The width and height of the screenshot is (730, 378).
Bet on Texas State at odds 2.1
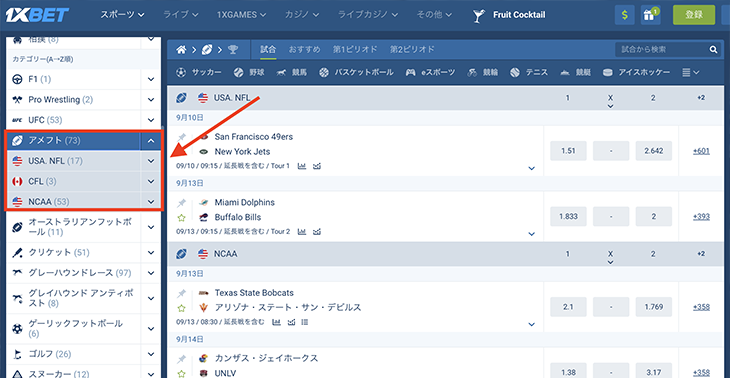(568, 307)
